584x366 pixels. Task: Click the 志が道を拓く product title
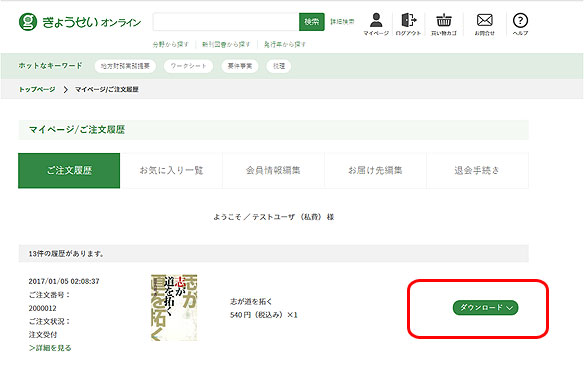tap(251, 301)
